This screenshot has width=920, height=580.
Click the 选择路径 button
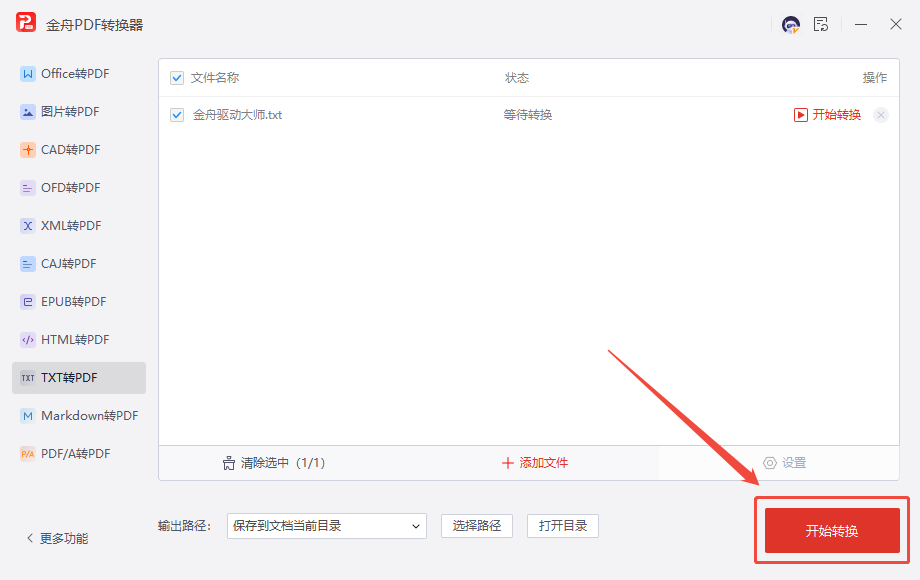point(477,526)
